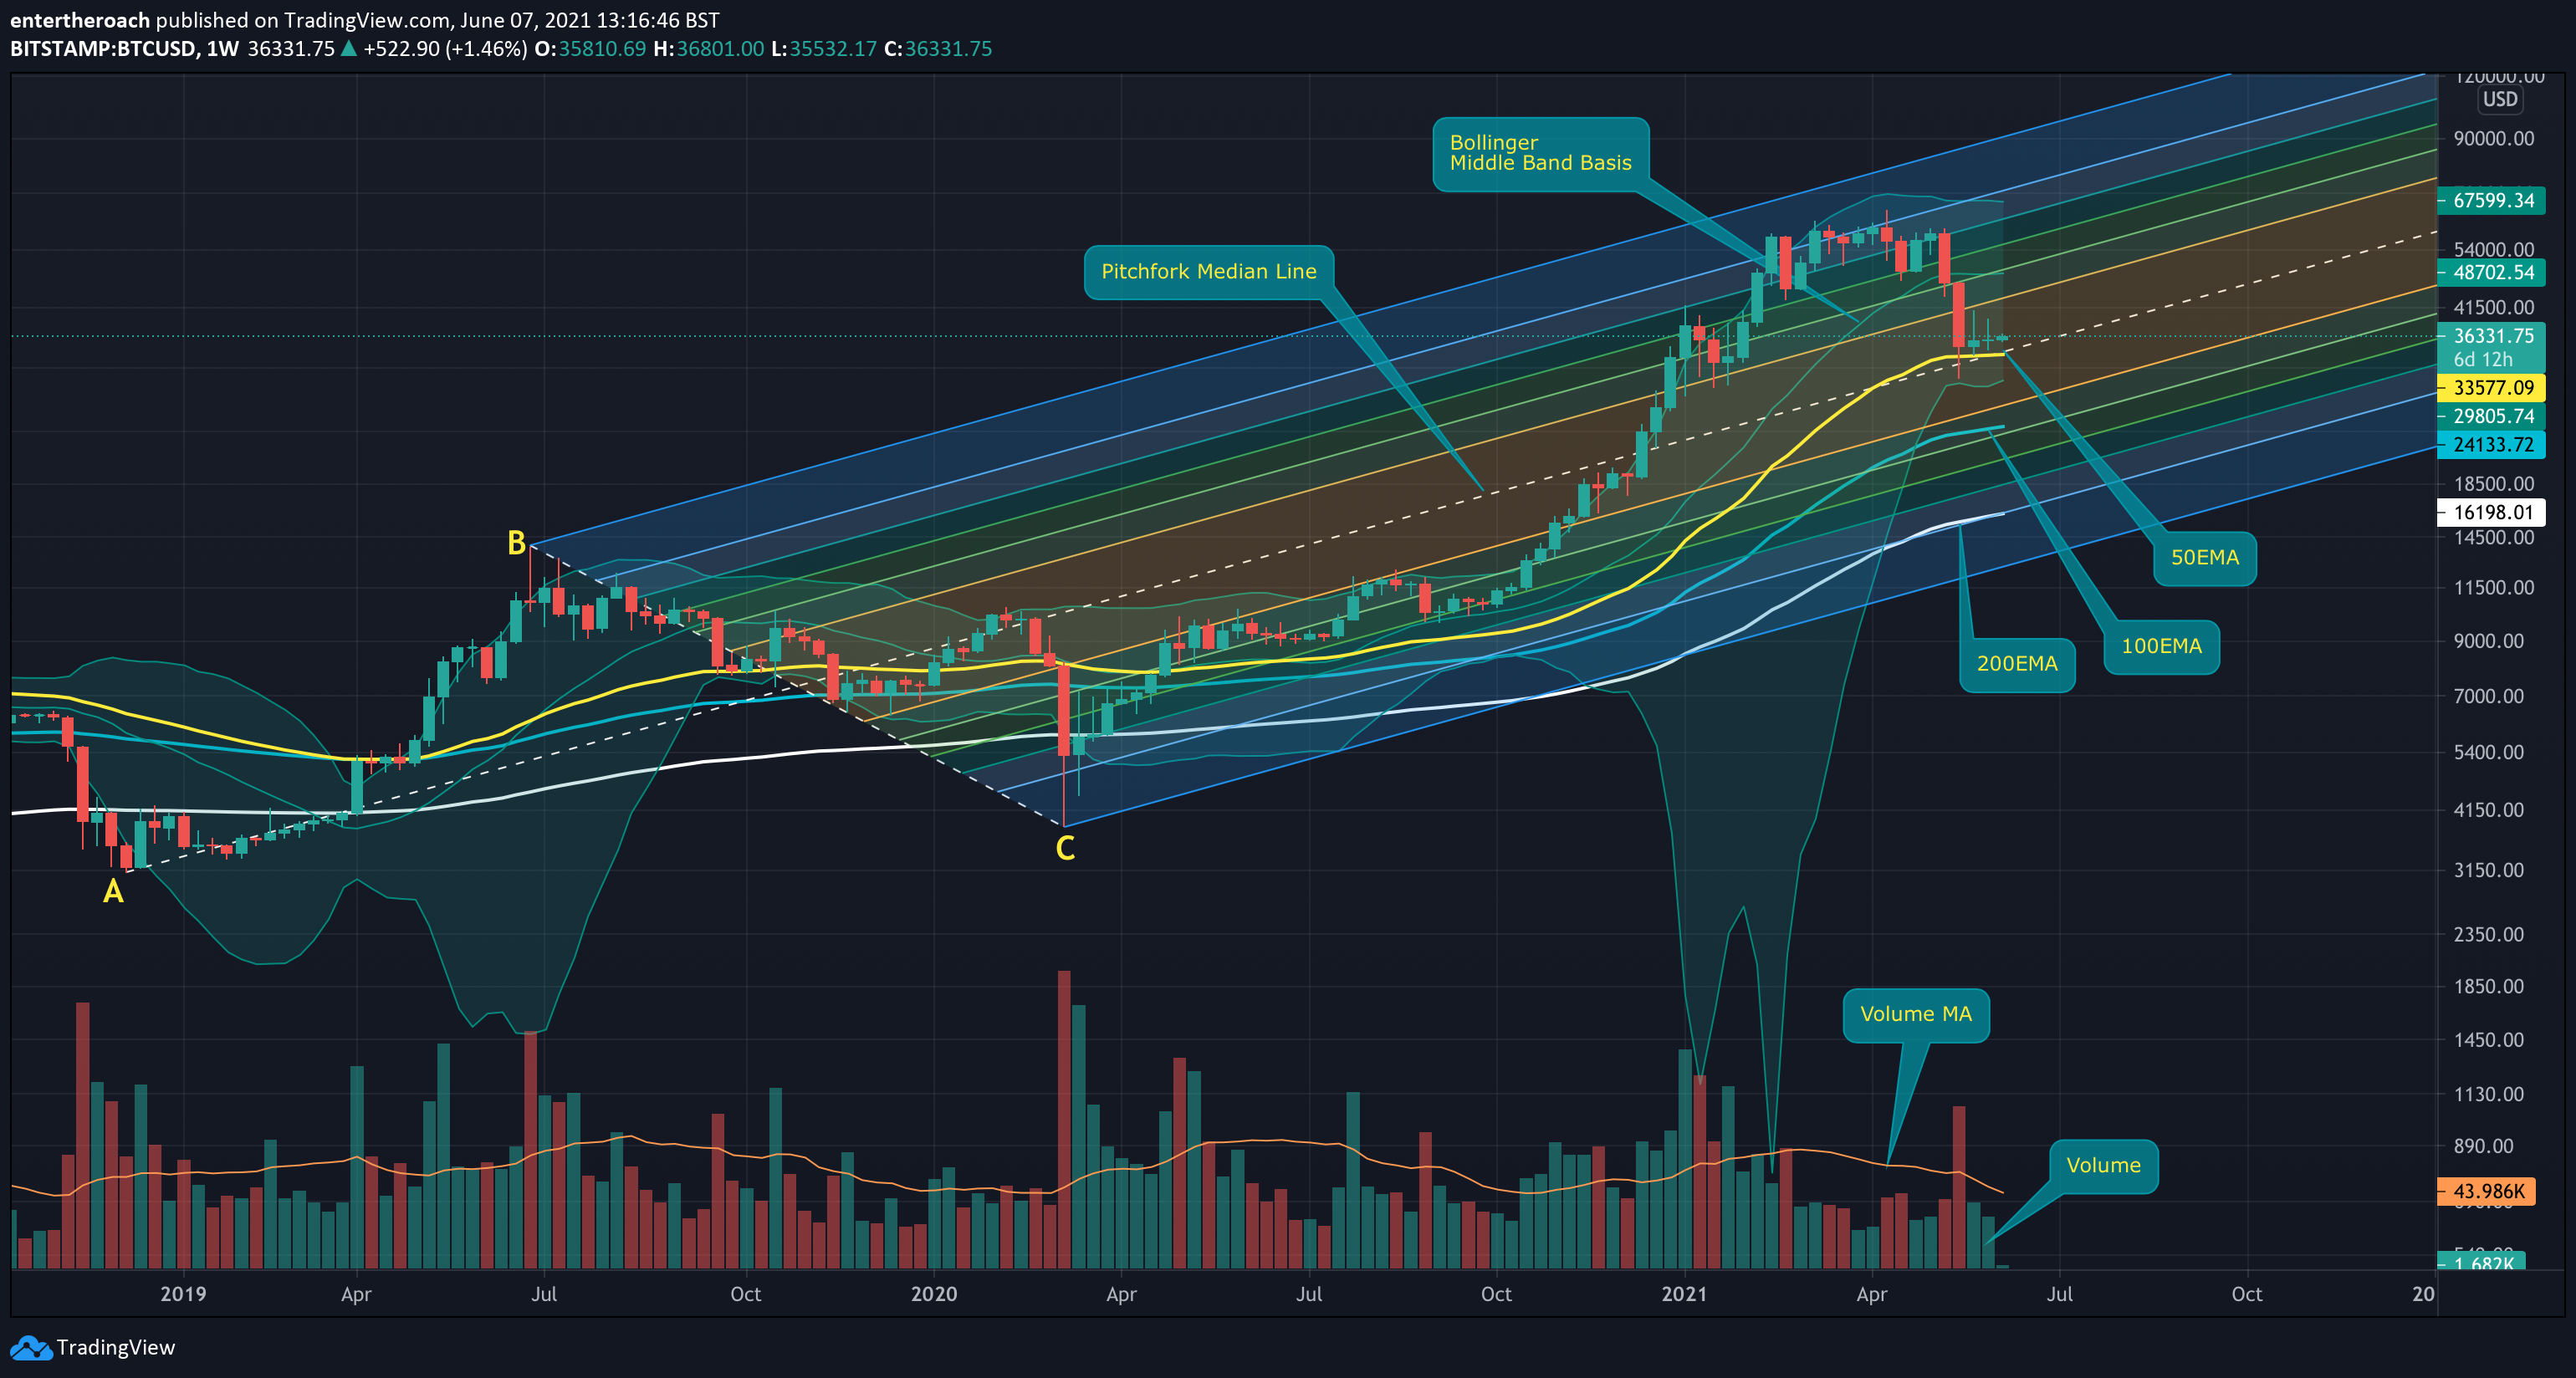Click the 2021 time axis label

(1684, 1294)
